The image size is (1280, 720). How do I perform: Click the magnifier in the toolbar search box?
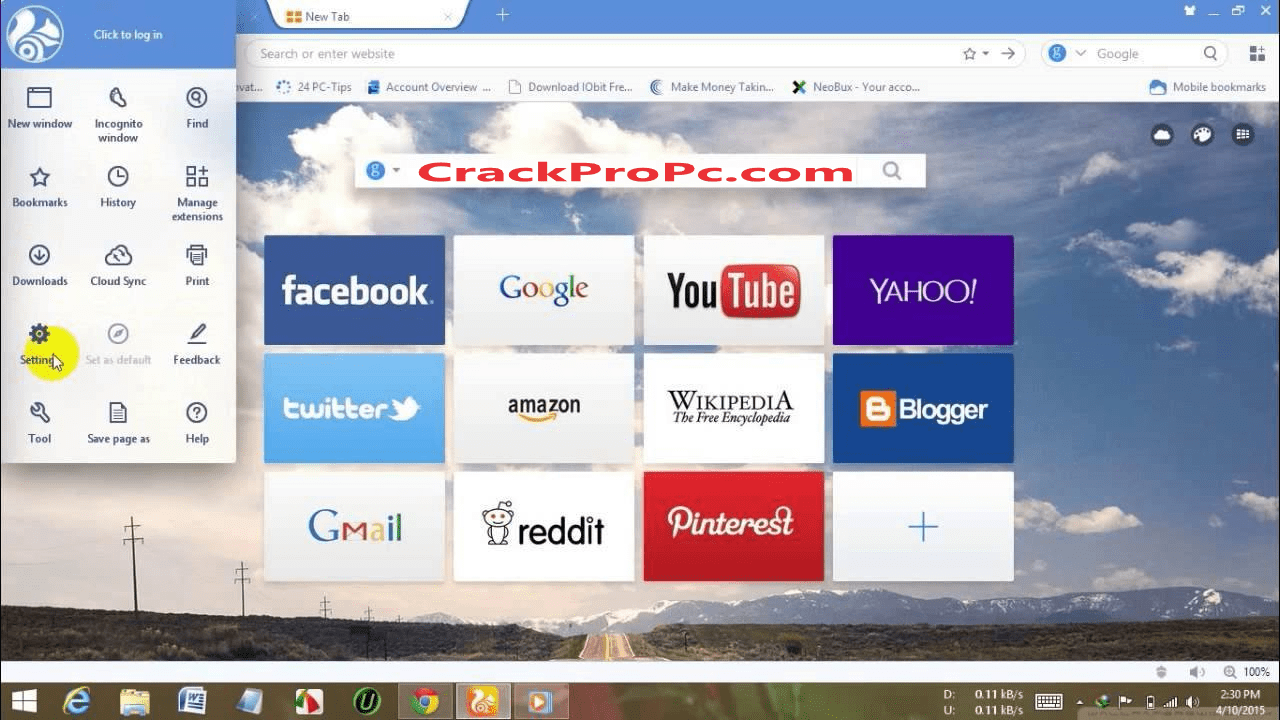click(x=1210, y=54)
